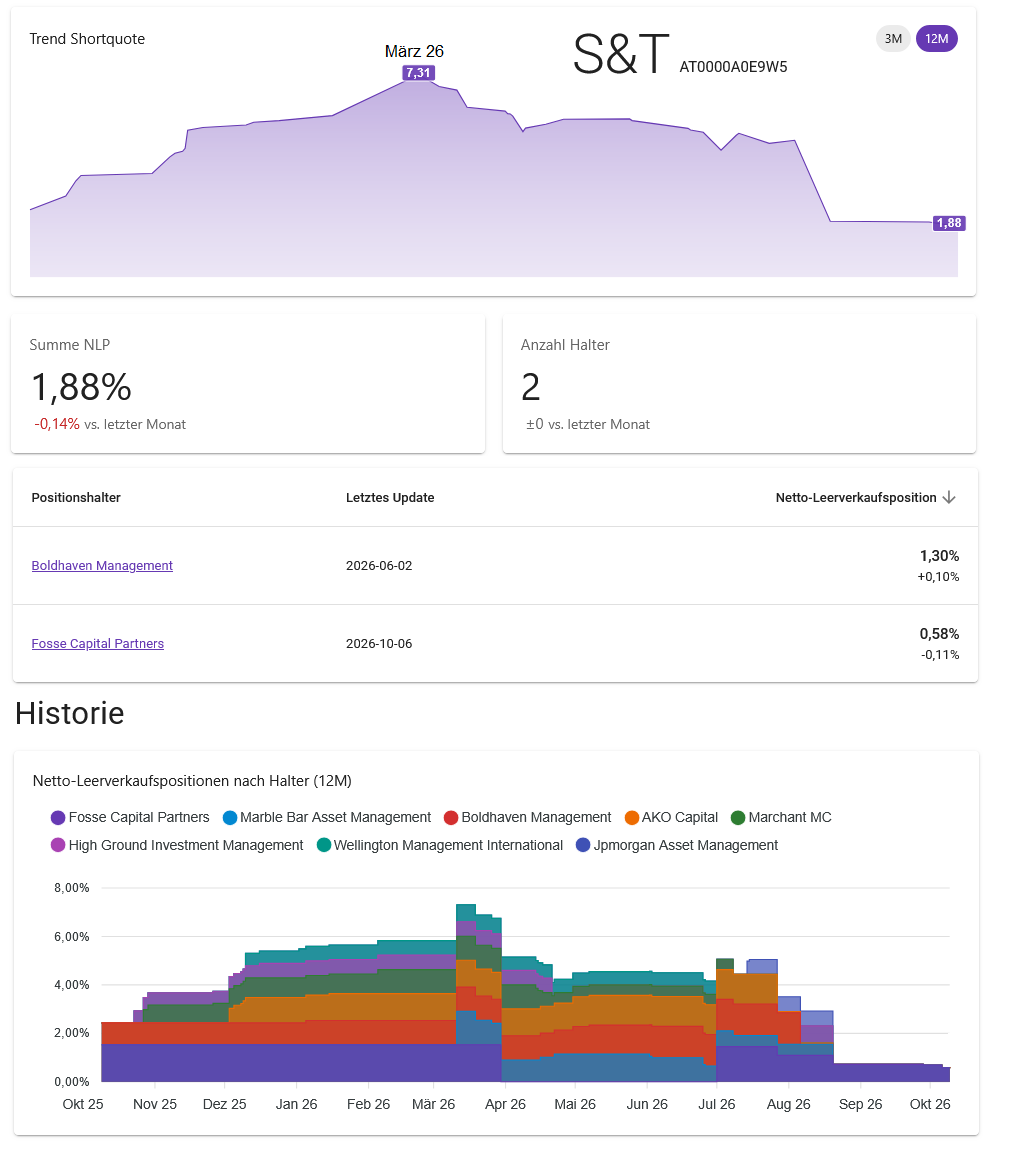The width and height of the screenshot is (1020, 1162).
Task: Click the Historie section heading
Action: (70, 713)
